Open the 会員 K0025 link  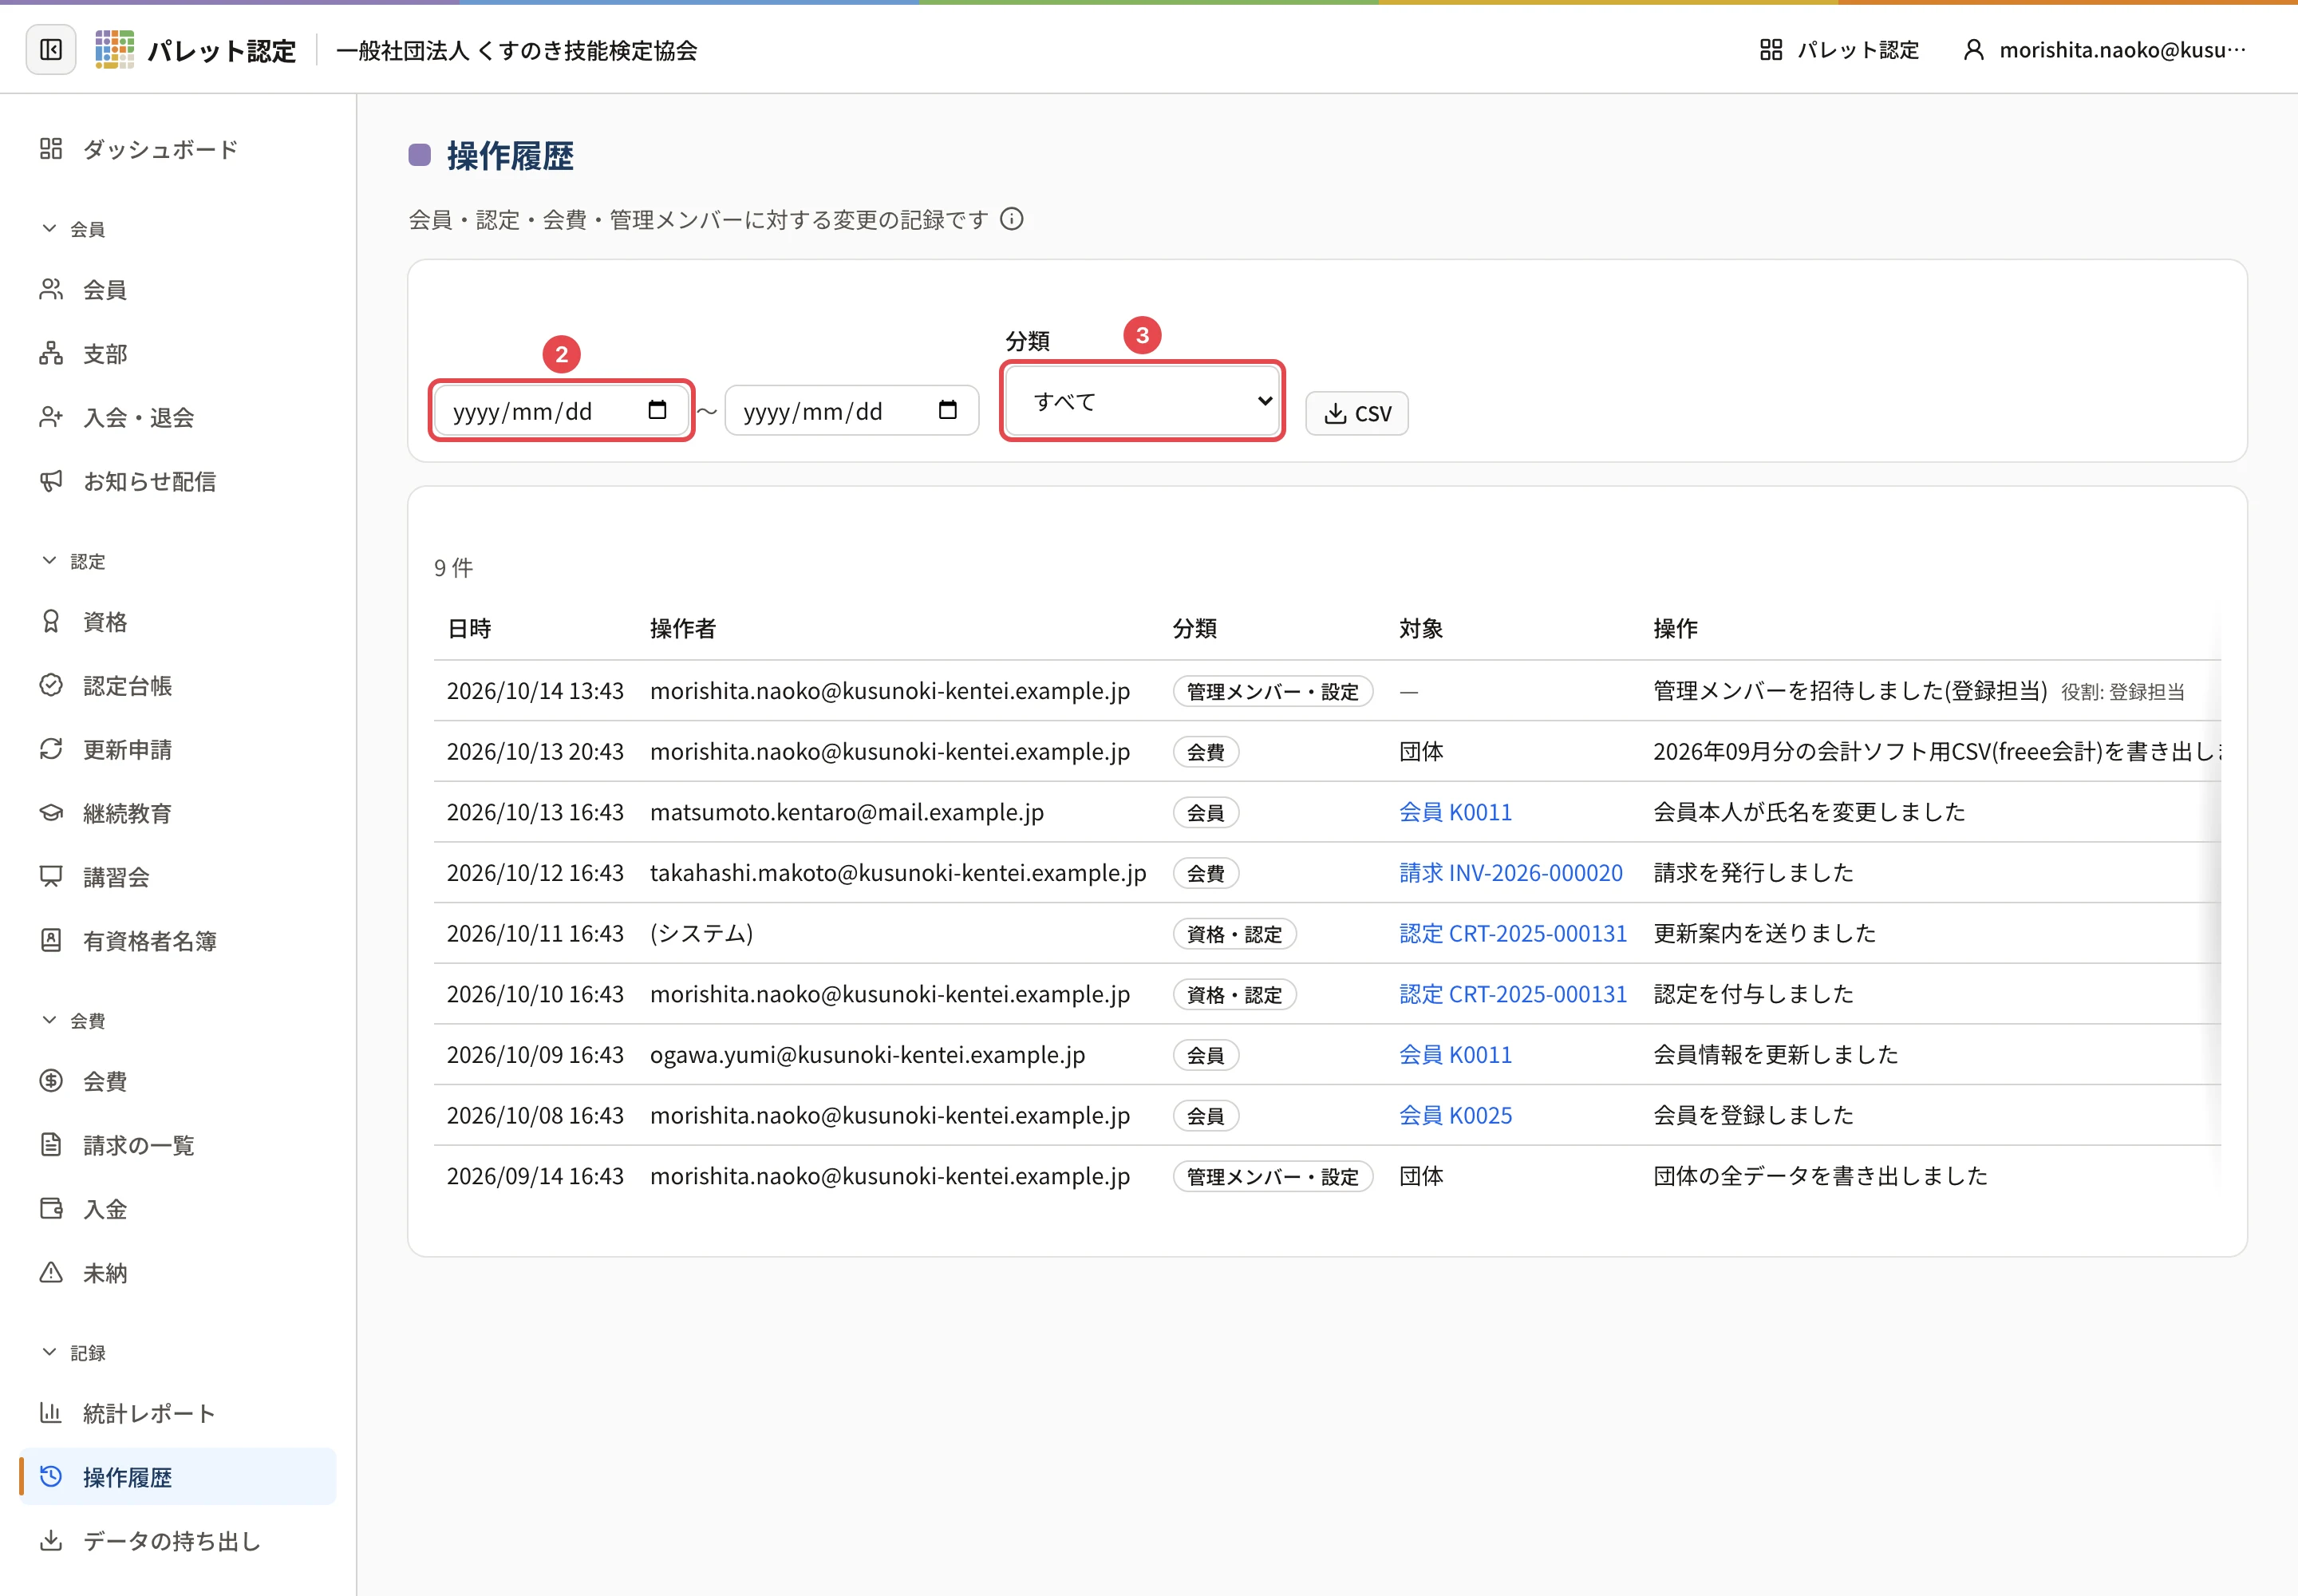1455,1116
